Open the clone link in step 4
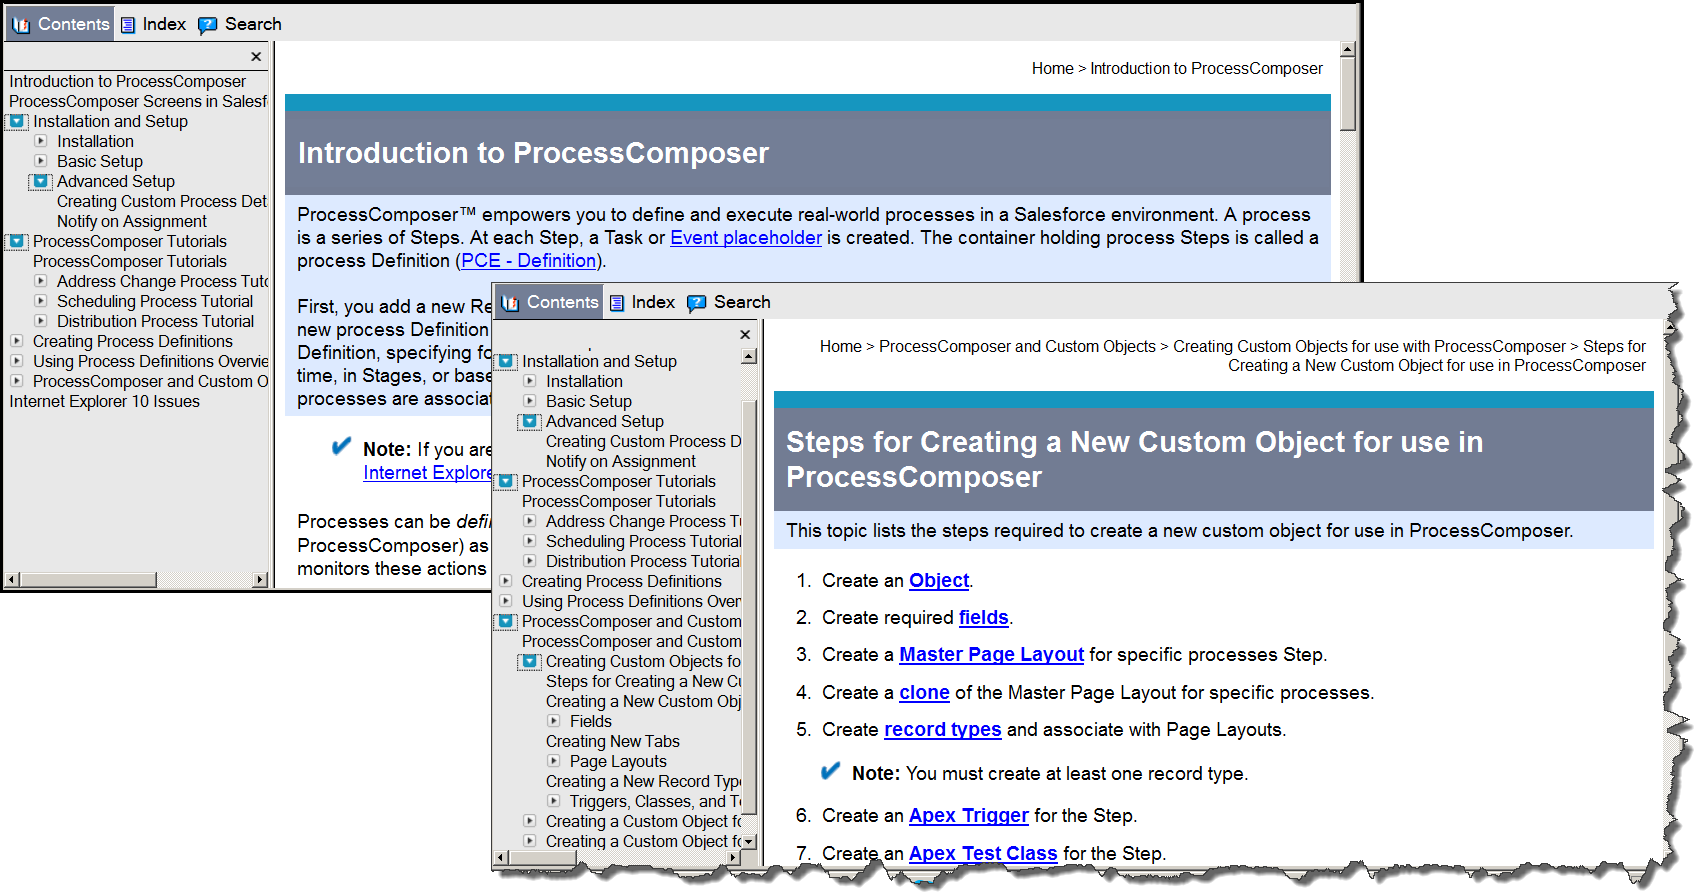1704x893 pixels. coord(924,693)
